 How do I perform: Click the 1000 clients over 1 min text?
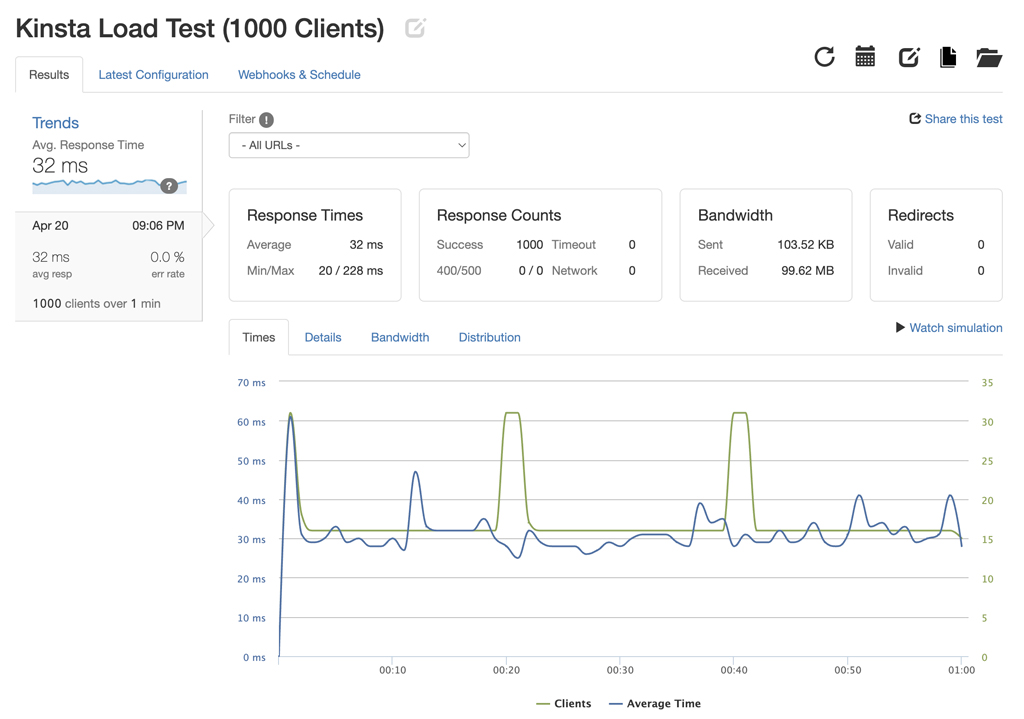(97, 303)
